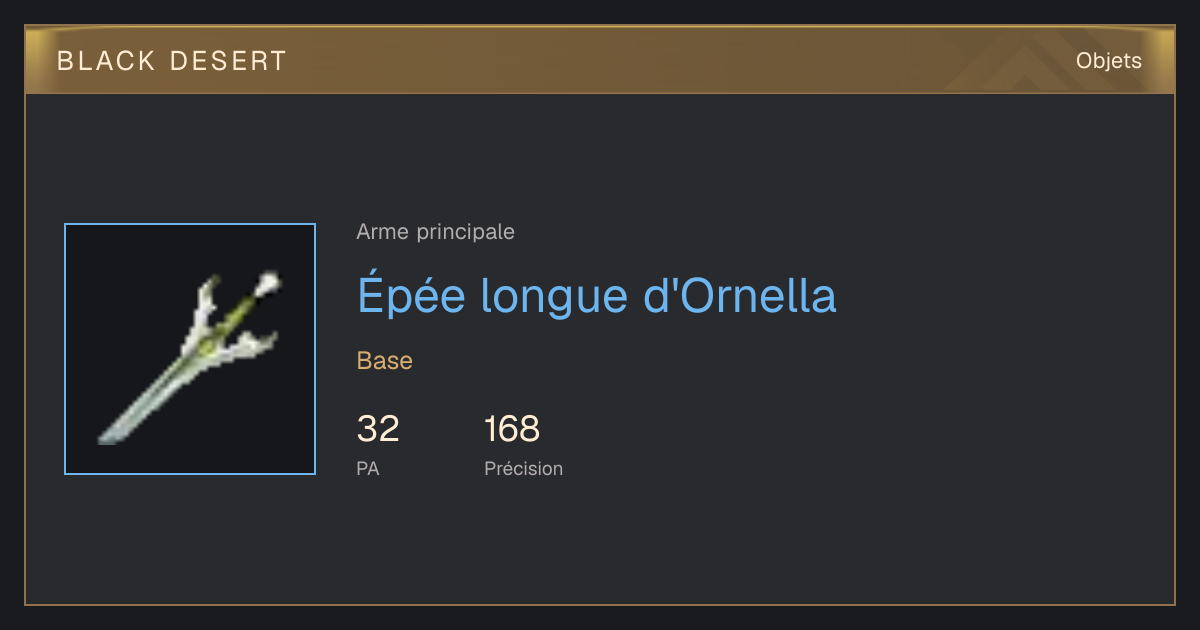Click the word BLACK in the header
The width and height of the screenshot is (1200, 630).
107,61
